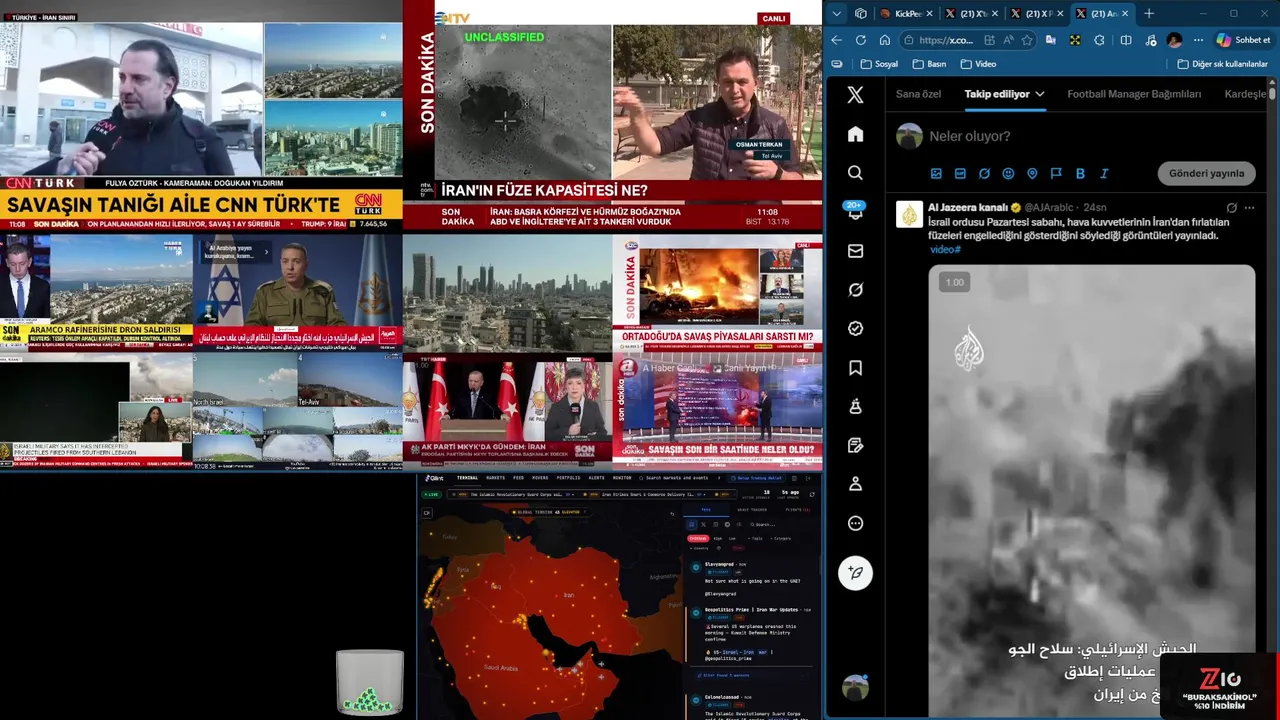Screen dimensions: 1280x720
Task: Open Grok icon in X sidebar
Action: (x=855, y=290)
